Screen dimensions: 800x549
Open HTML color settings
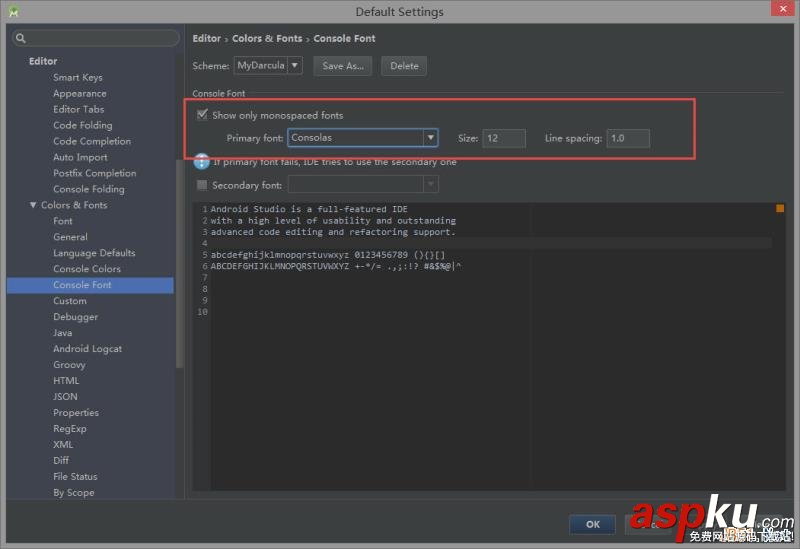point(66,381)
